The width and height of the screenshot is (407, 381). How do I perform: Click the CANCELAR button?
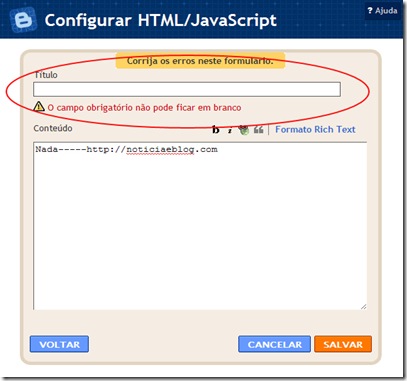pyautogui.click(x=274, y=344)
